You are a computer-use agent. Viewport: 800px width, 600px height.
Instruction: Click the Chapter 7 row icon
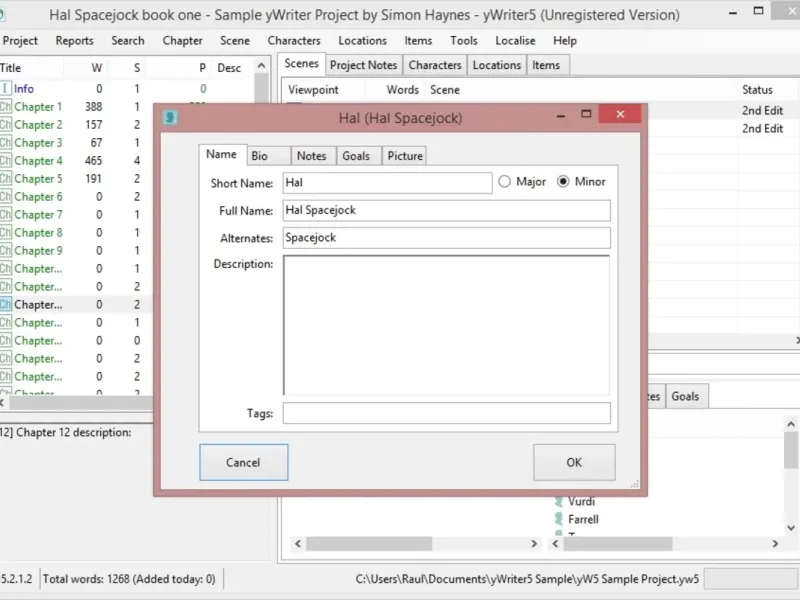pos(5,215)
